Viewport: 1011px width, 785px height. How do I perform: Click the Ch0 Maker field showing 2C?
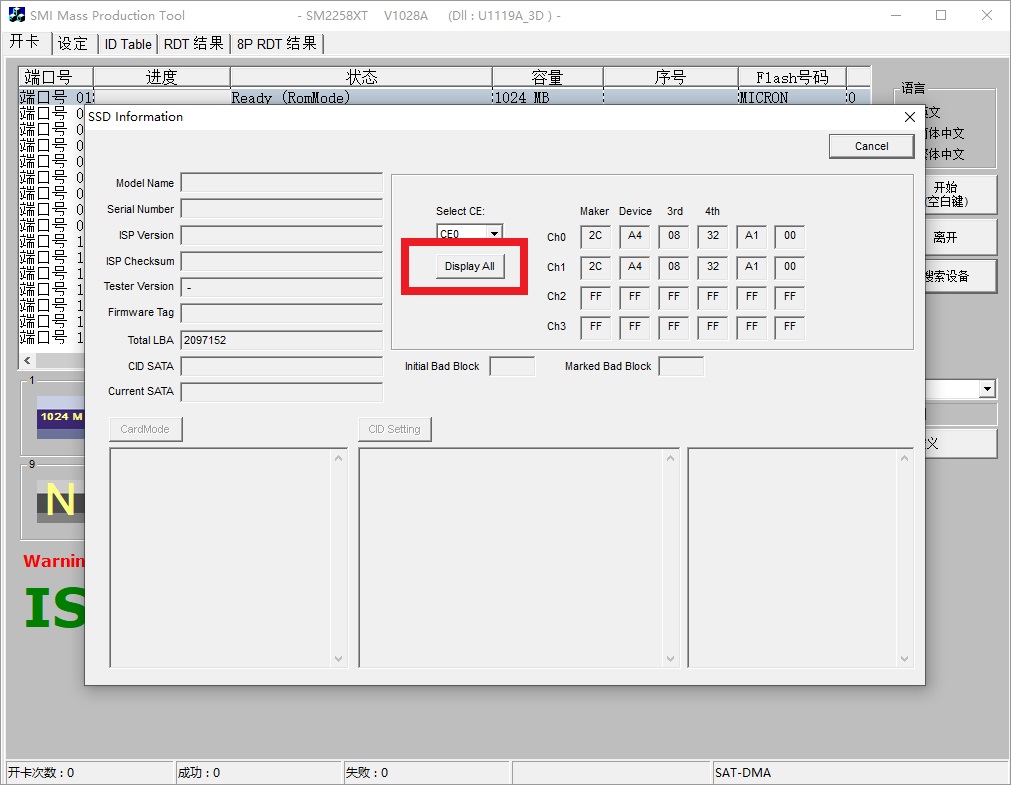[595, 238]
